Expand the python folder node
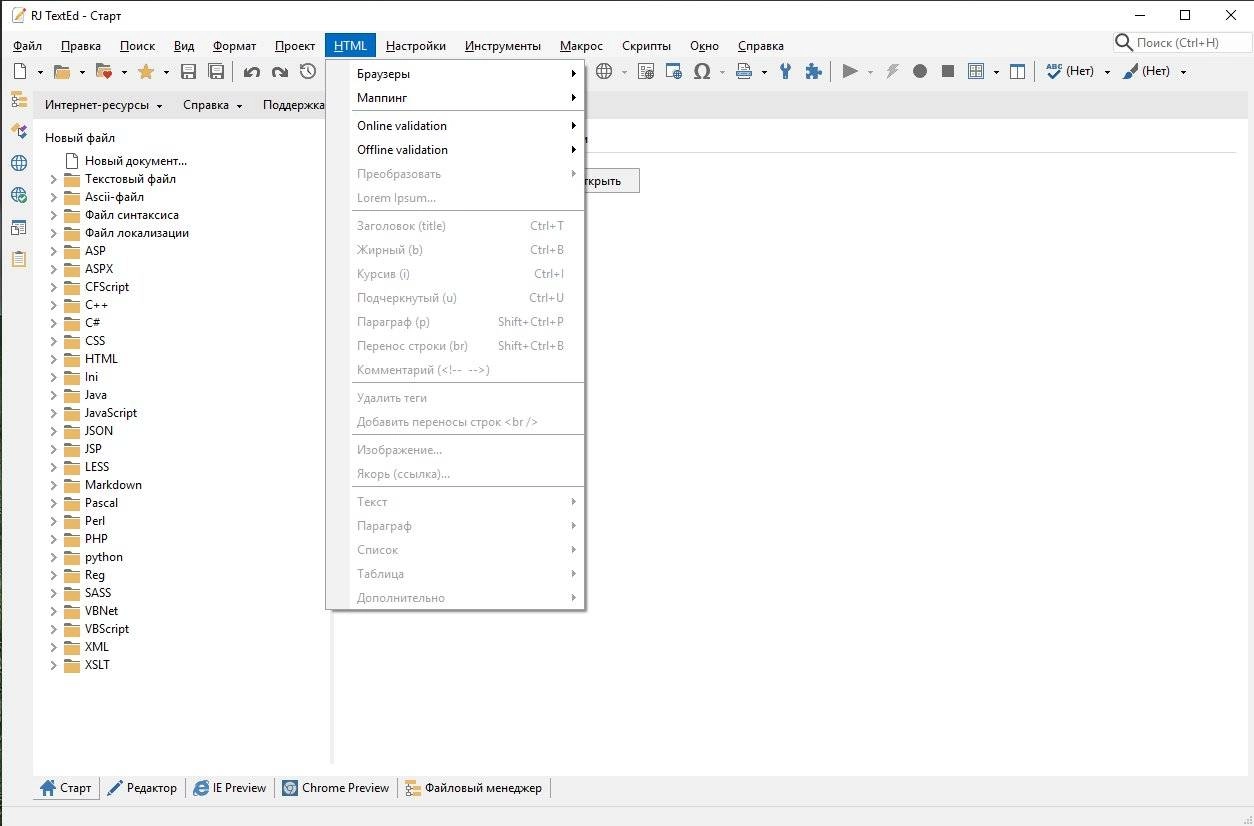The width and height of the screenshot is (1254, 826). pos(54,557)
